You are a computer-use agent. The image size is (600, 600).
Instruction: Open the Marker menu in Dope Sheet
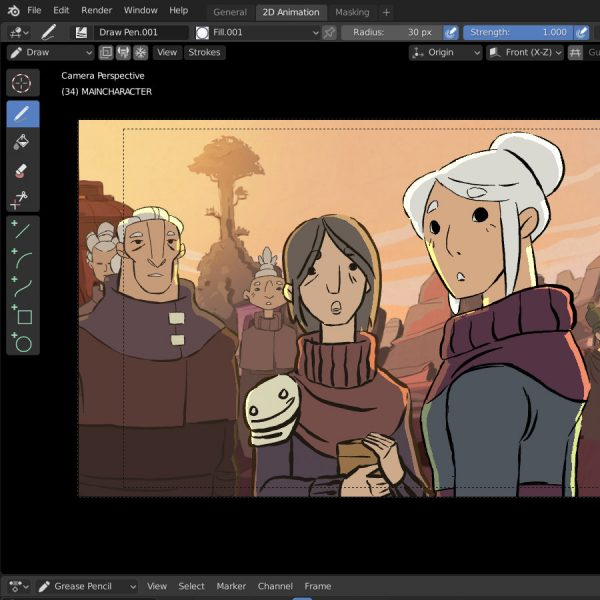coord(231,586)
